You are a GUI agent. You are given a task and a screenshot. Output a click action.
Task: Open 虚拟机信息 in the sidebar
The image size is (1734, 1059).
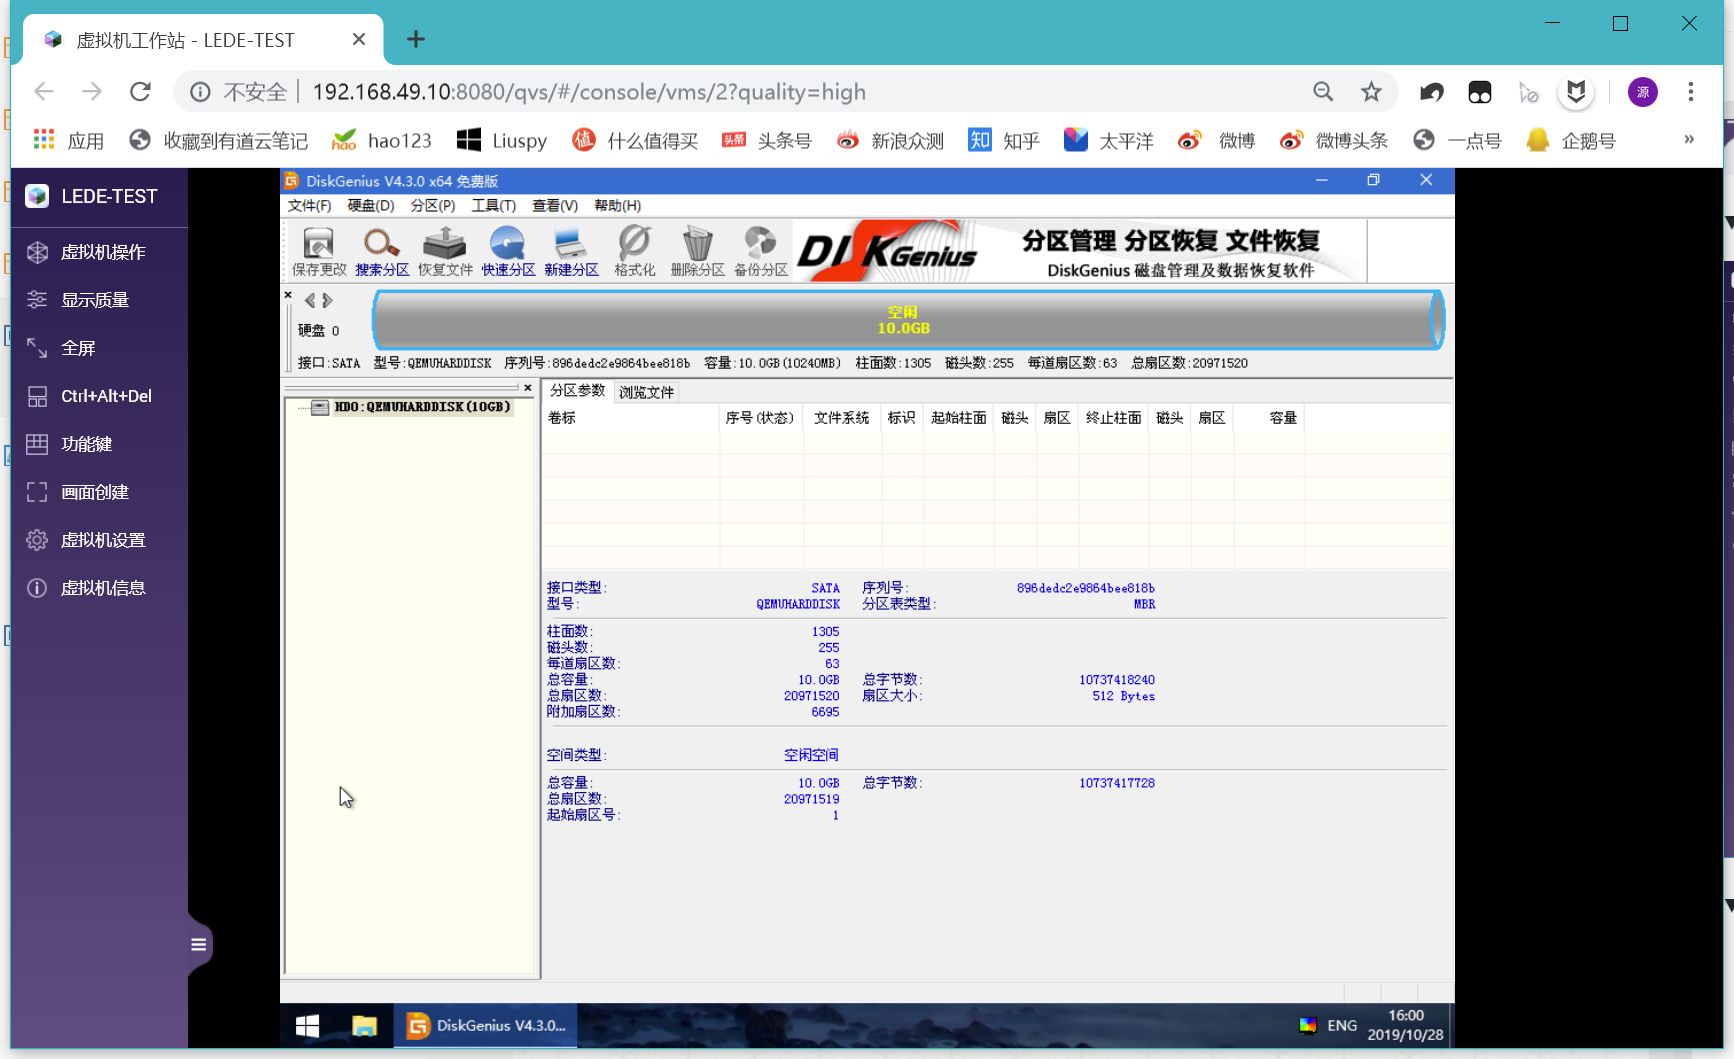click(x=99, y=588)
